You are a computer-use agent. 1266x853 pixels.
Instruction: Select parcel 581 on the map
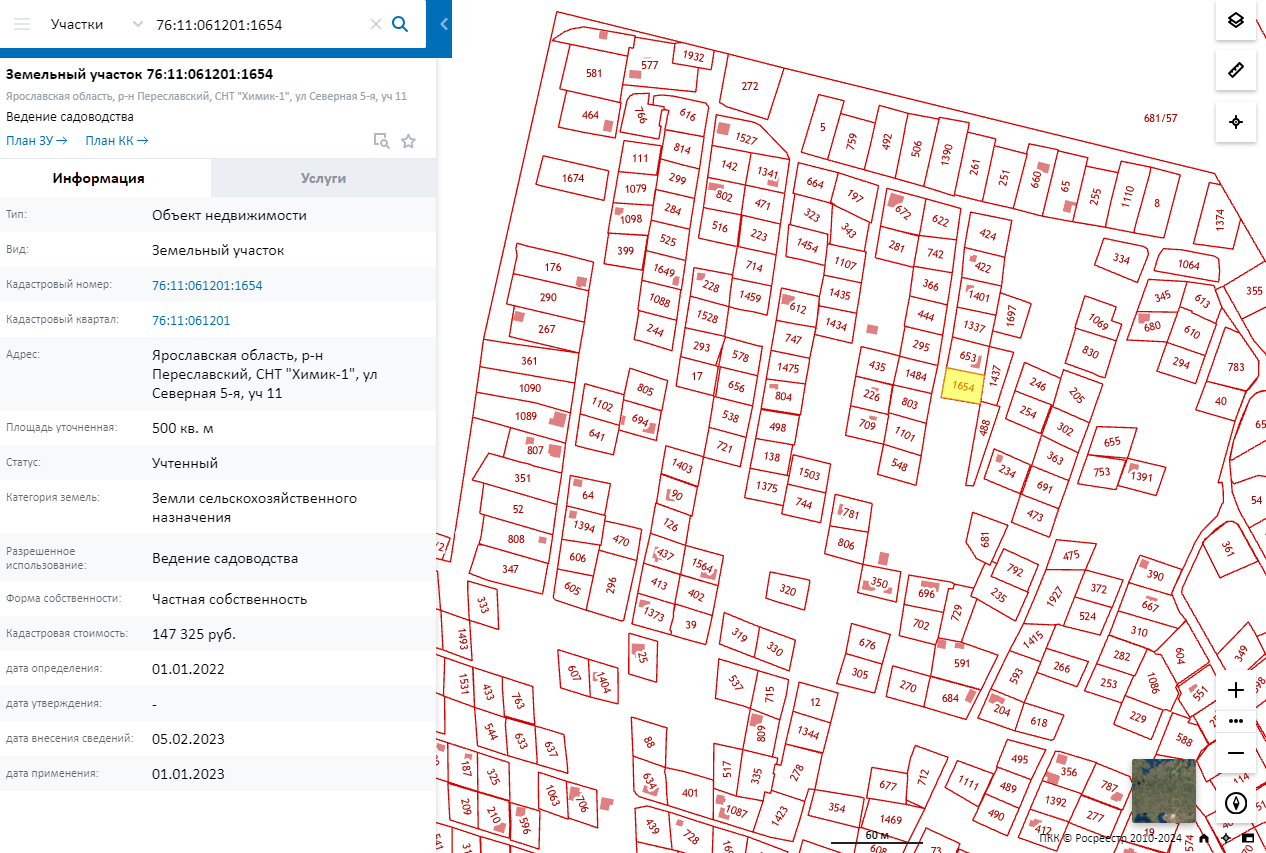[594, 73]
